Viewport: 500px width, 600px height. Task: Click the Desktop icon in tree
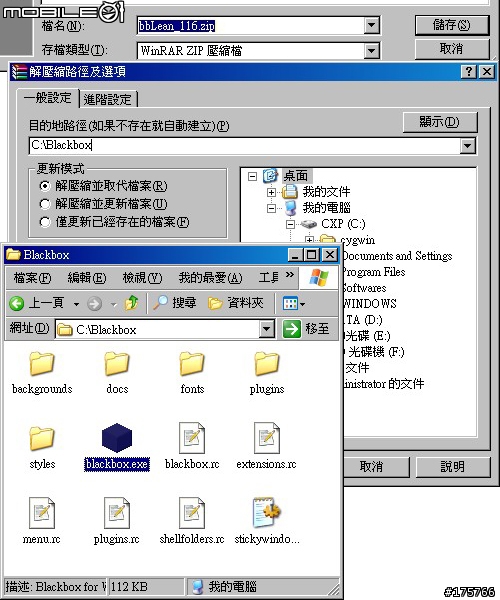270,176
